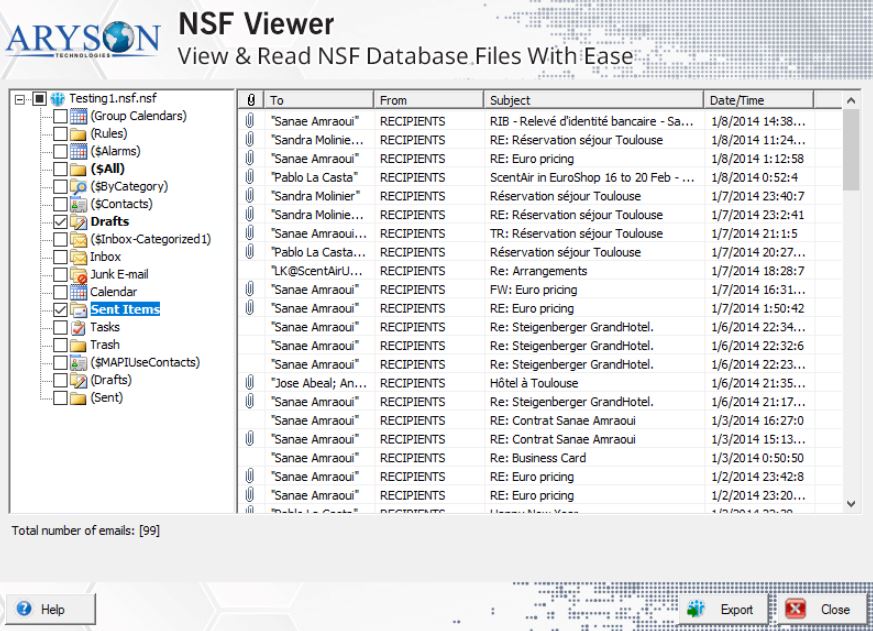This screenshot has height=631, width=873.
Task: Uncheck the Drafts folder checkbox
Action: coord(60,222)
